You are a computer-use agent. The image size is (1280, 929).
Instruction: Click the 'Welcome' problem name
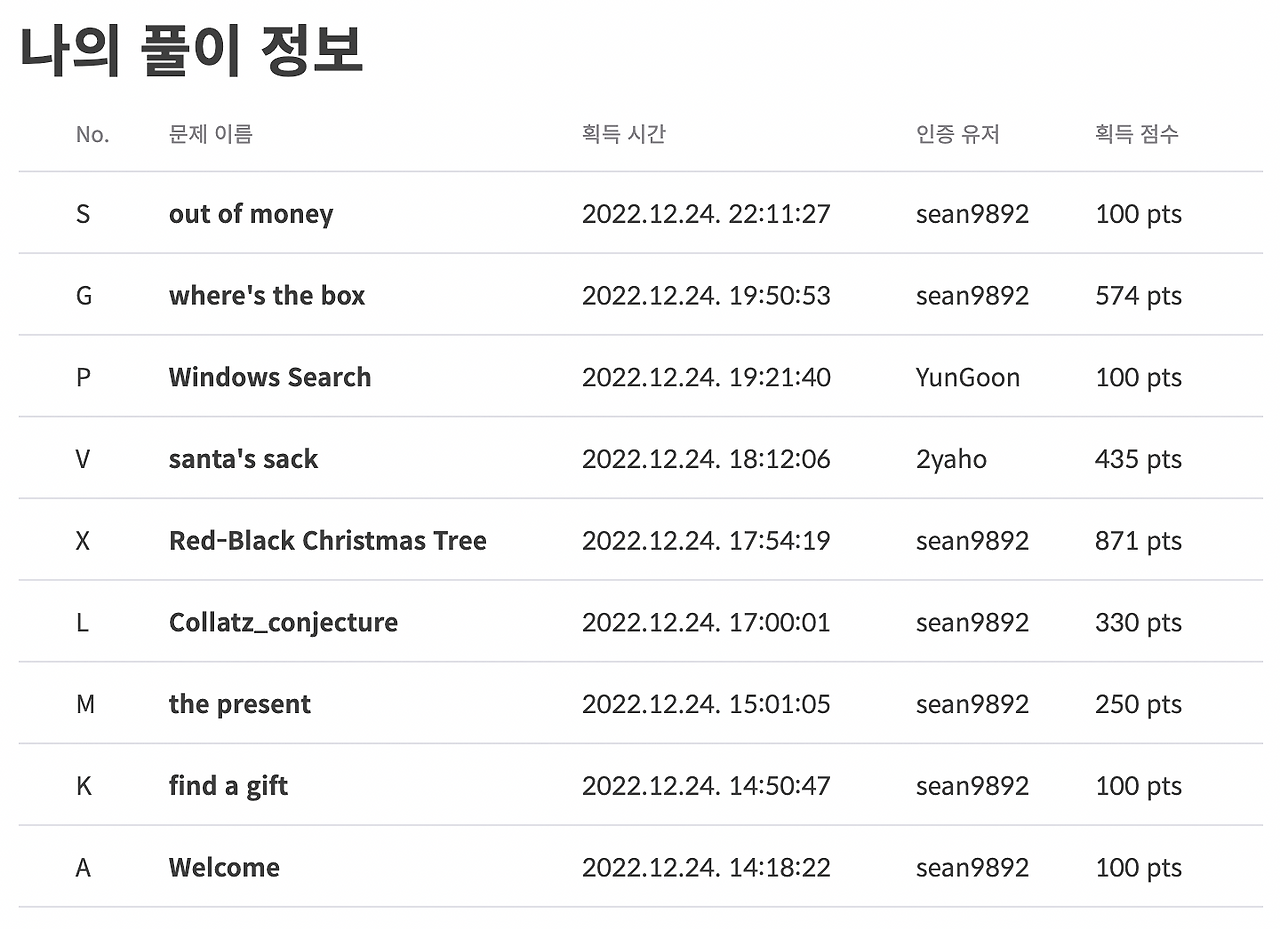coord(224,867)
